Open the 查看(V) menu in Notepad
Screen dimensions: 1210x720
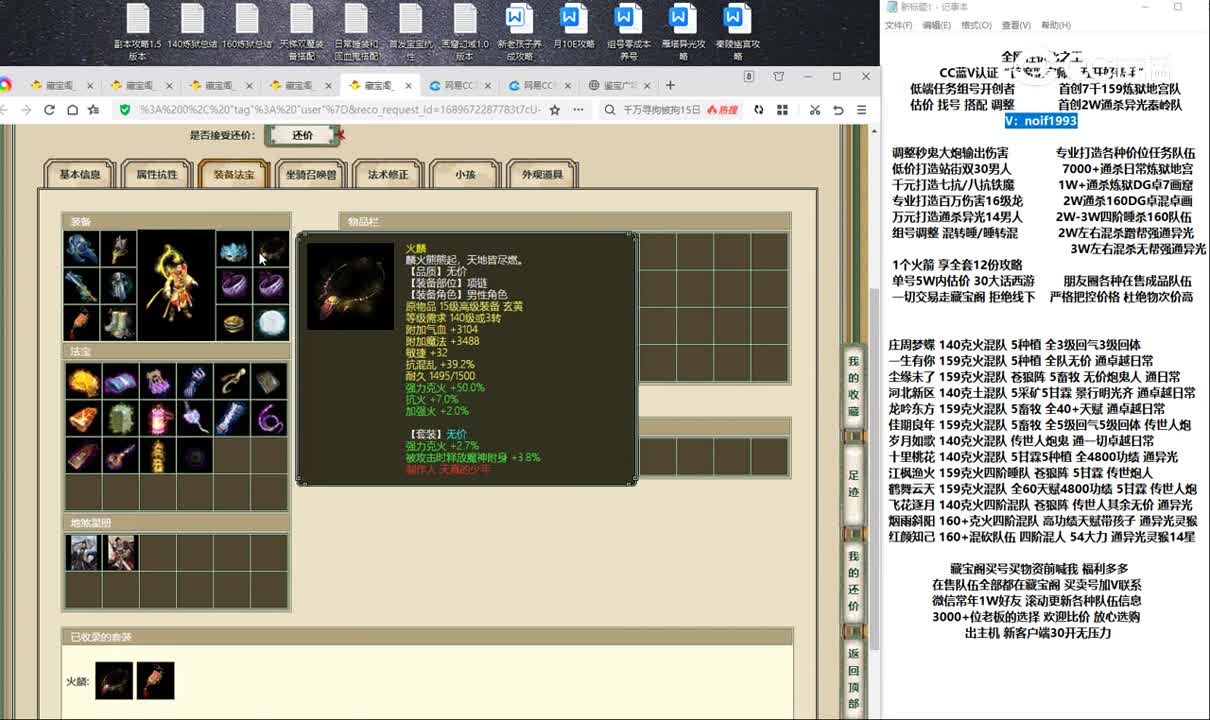(1016, 25)
